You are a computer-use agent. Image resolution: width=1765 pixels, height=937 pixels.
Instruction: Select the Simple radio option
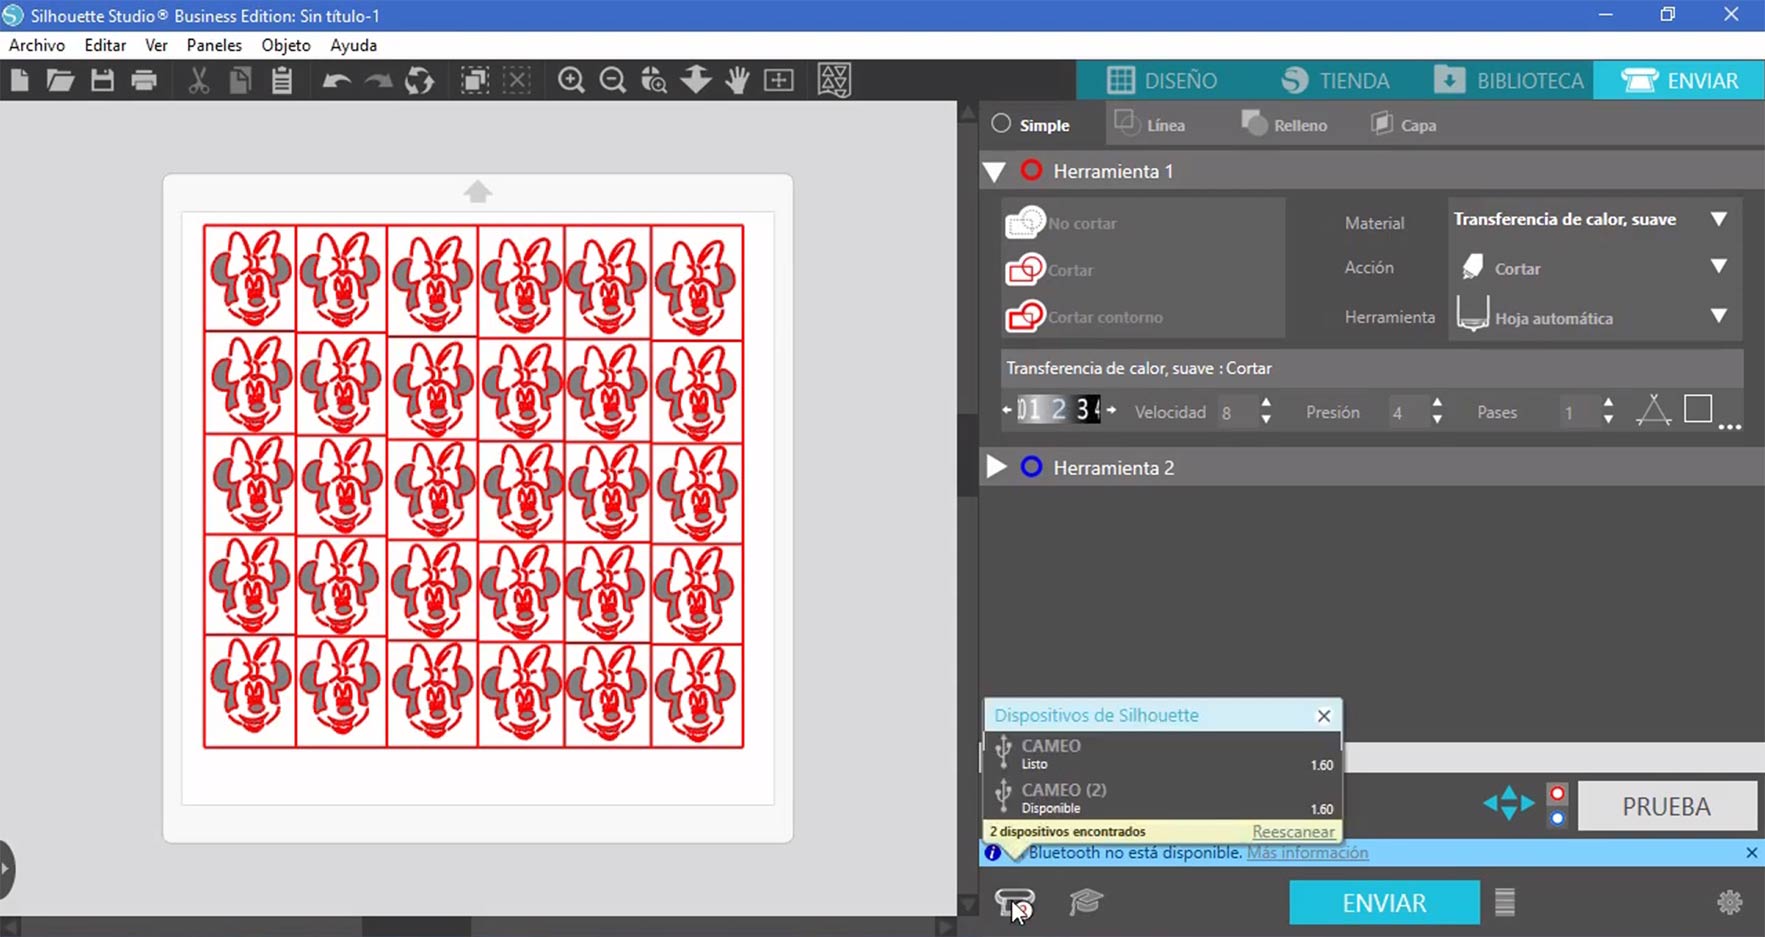[1001, 125]
